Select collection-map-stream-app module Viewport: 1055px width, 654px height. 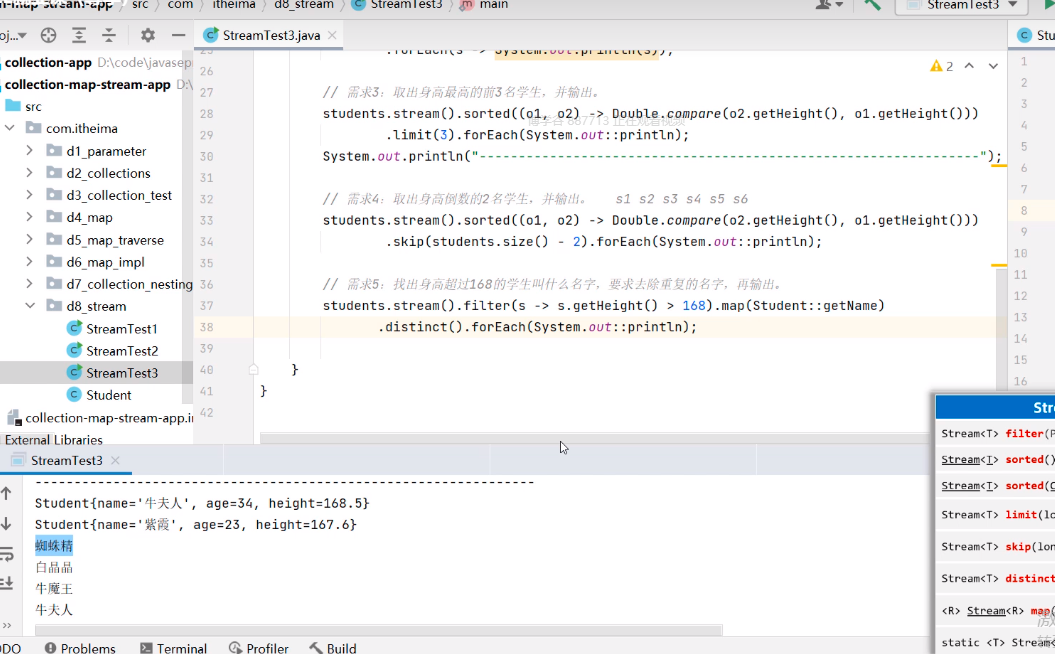pyautogui.click(x=87, y=85)
